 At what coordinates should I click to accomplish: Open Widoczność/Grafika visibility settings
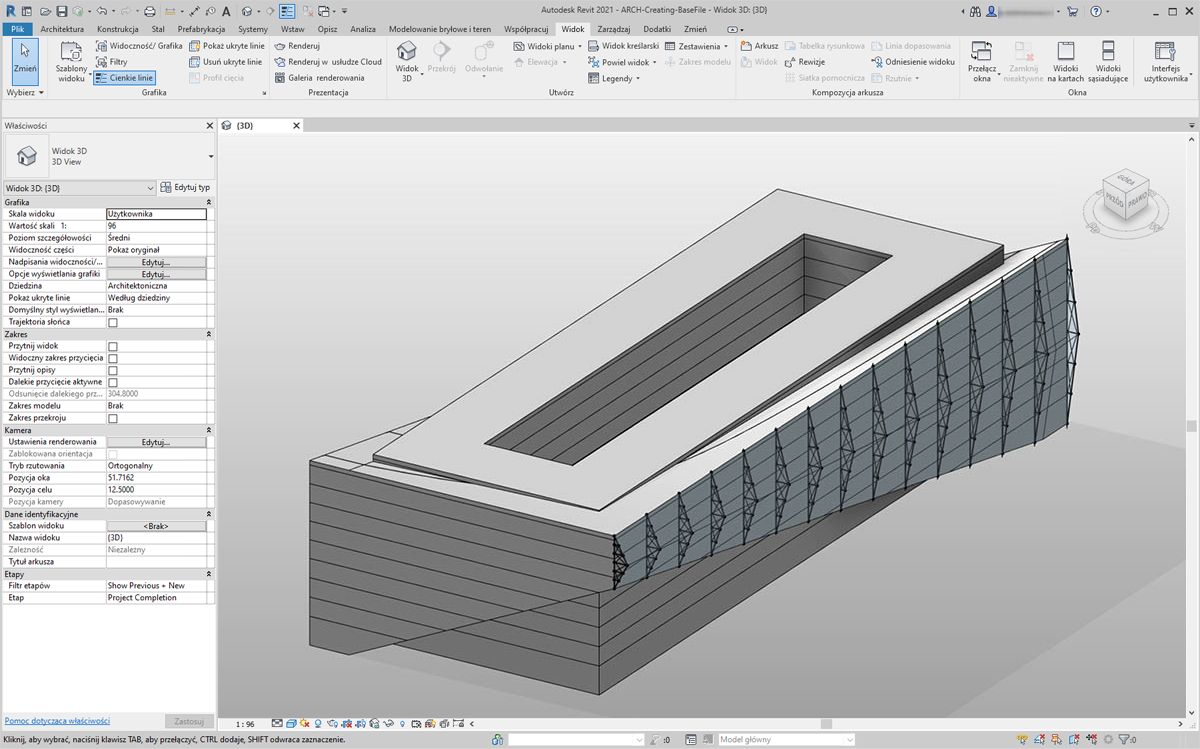[138, 46]
